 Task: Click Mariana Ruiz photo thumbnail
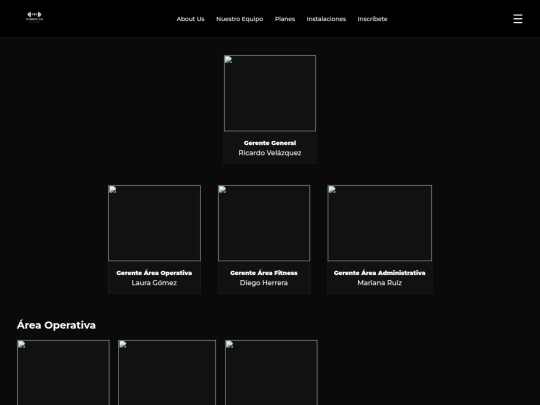380,223
